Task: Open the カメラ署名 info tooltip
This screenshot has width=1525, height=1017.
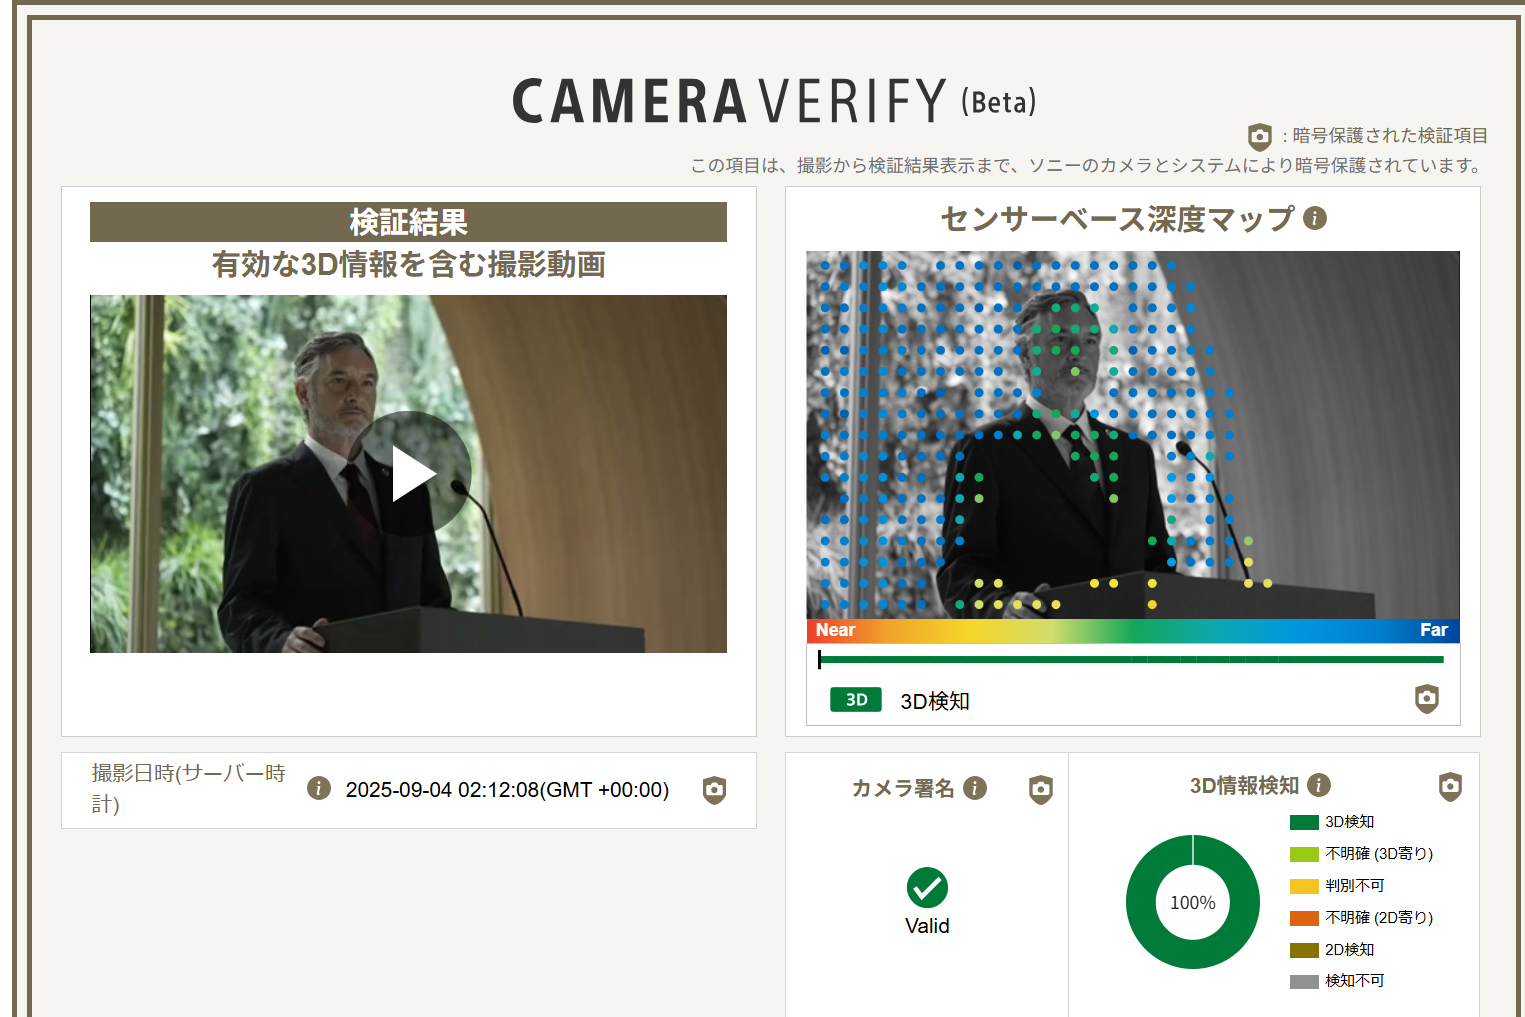Action: (x=977, y=788)
